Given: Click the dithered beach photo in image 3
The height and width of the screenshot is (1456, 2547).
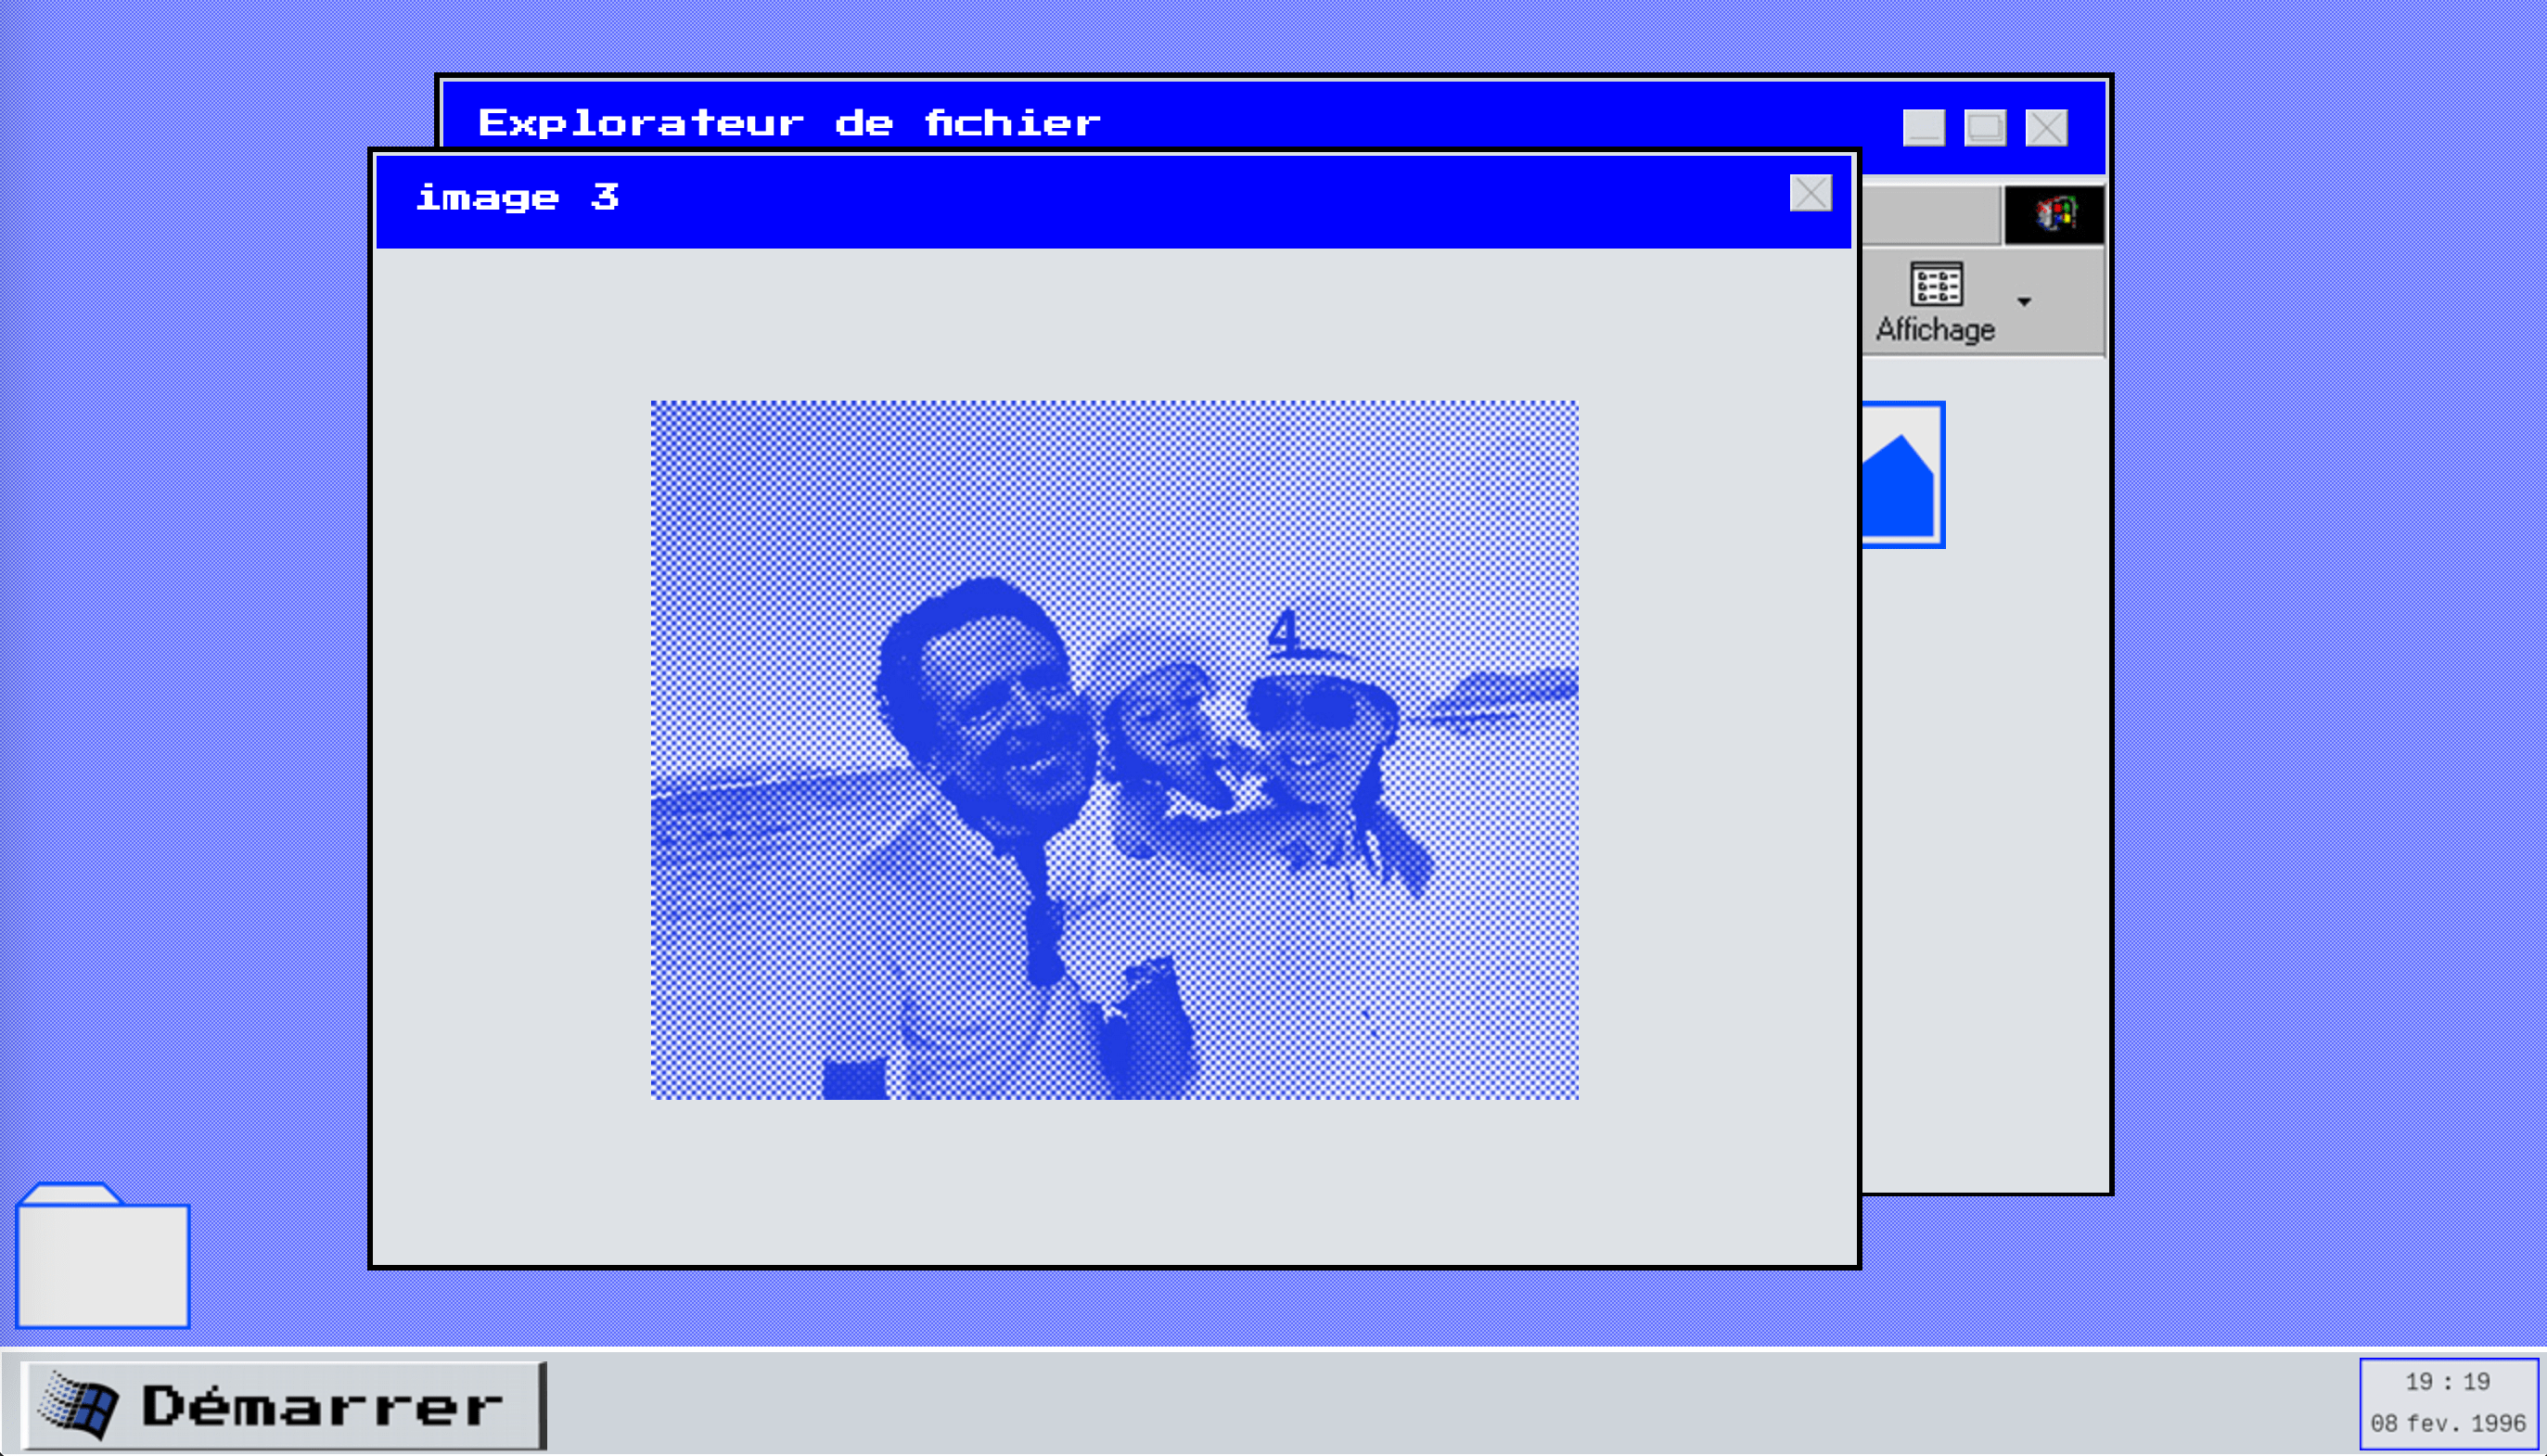Looking at the screenshot, I should click(x=1114, y=750).
